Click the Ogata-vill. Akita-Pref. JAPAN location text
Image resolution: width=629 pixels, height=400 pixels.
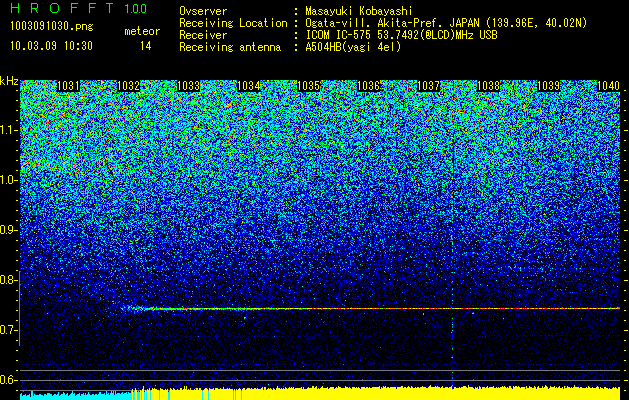446,23
